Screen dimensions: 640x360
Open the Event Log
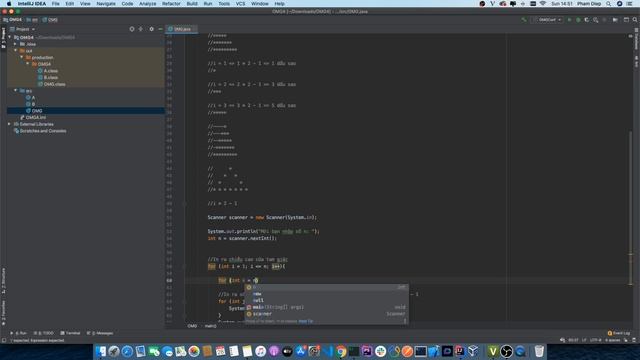click(x=619, y=333)
